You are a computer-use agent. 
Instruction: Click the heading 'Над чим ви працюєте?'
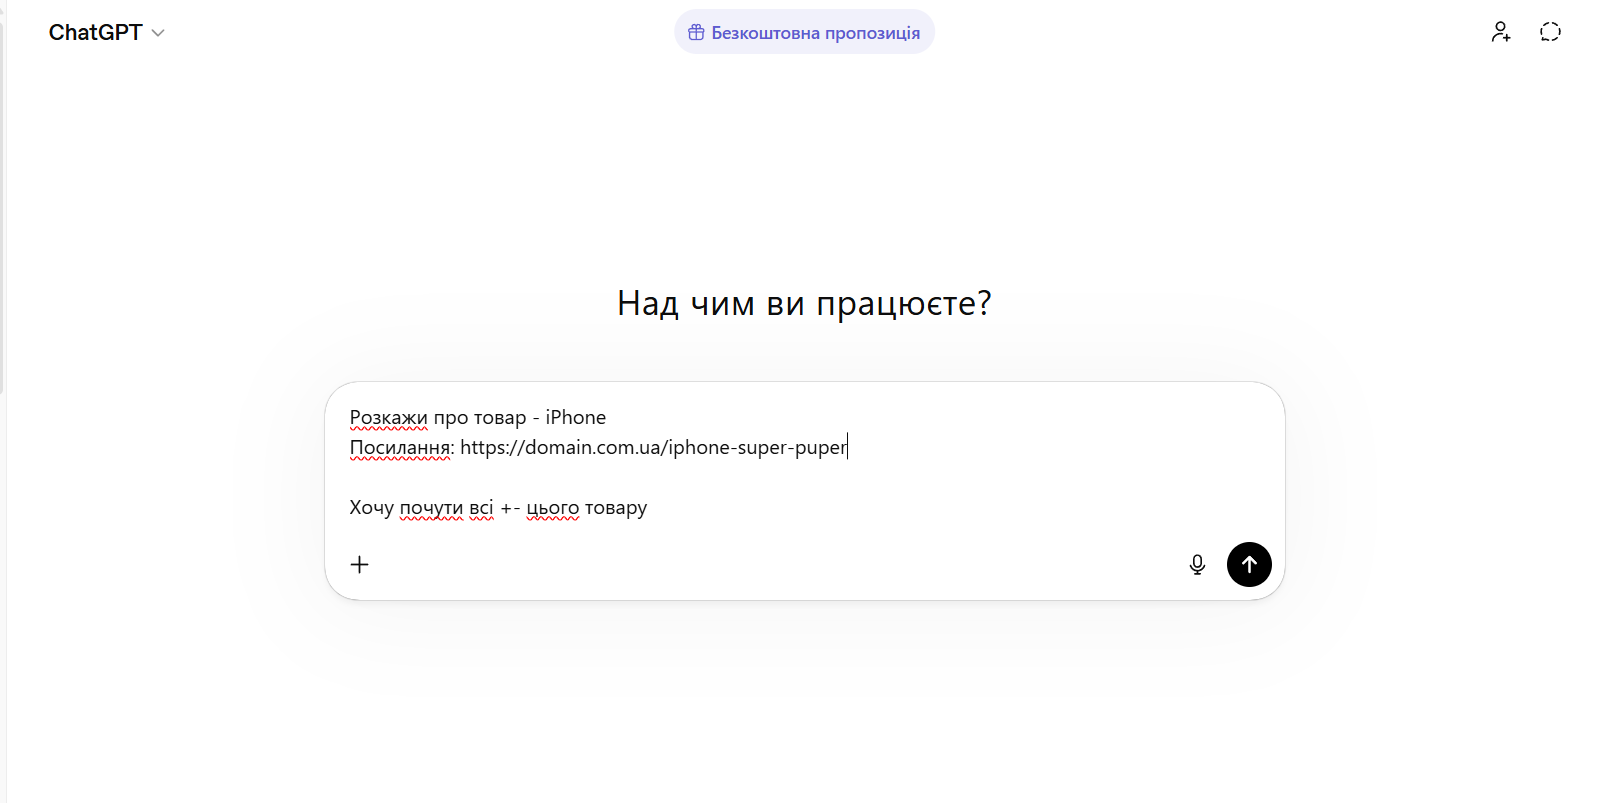click(x=804, y=303)
